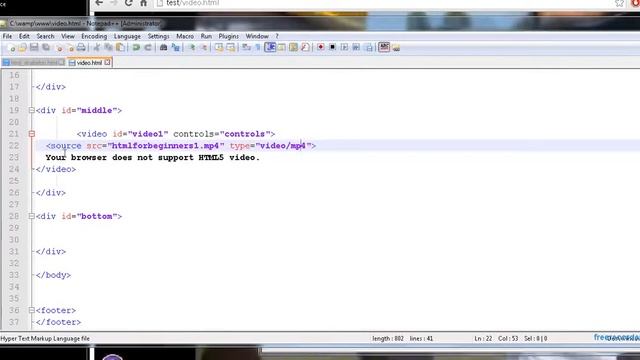Click the Close document toolbar icon

click(x=59, y=48)
